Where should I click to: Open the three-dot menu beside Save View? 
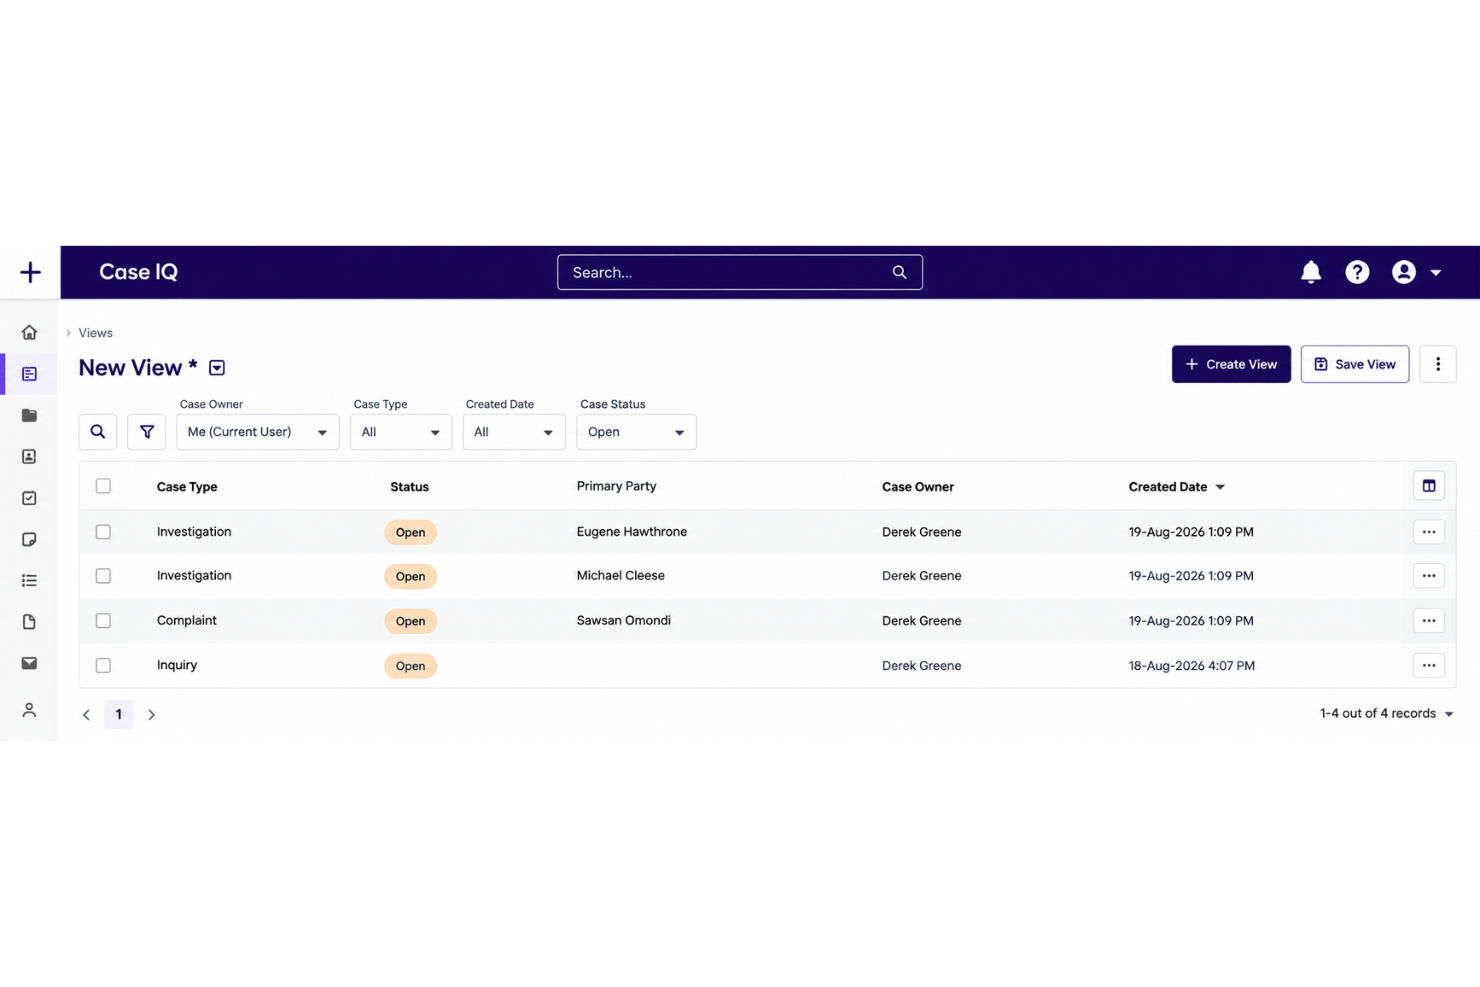(x=1438, y=364)
